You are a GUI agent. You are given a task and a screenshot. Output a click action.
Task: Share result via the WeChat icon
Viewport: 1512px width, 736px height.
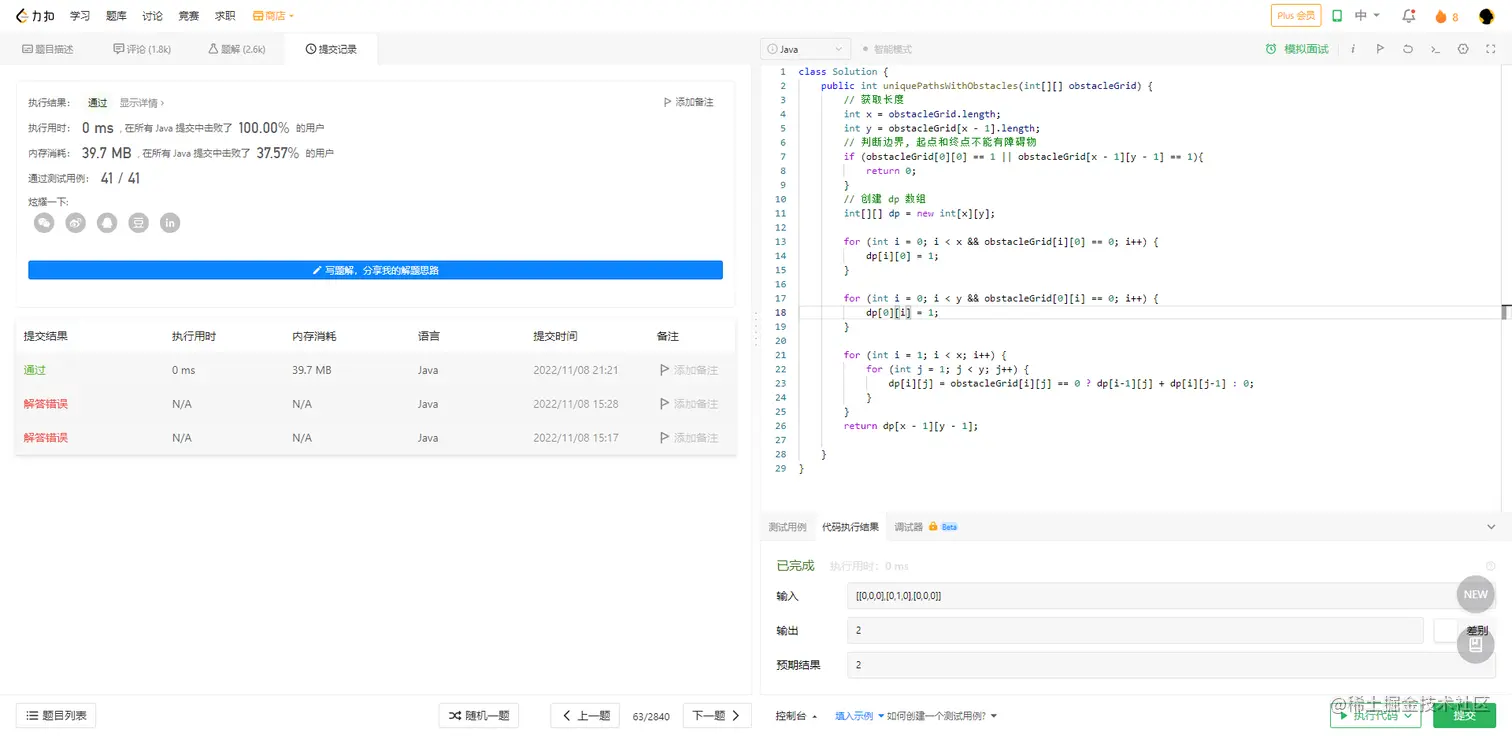coord(44,223)
